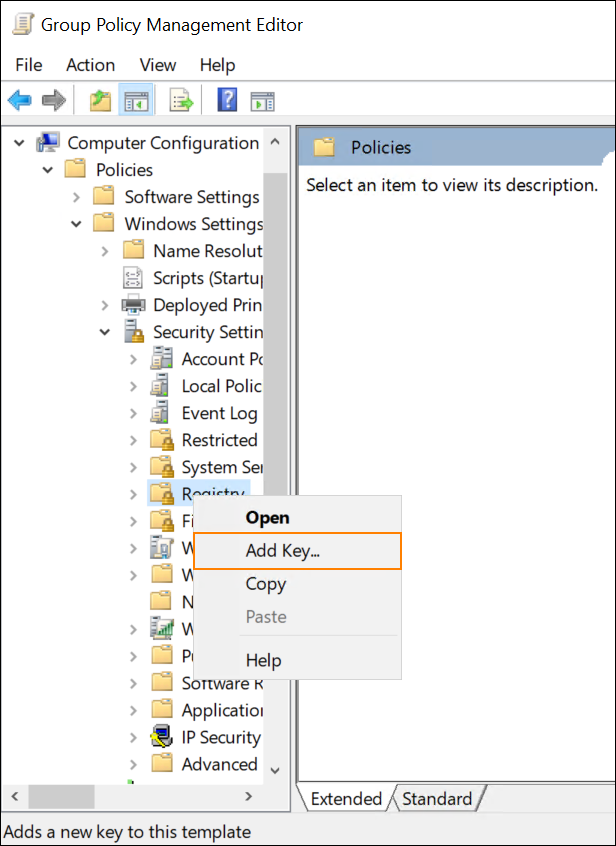Expand the Software Settings node
616x846 pixels.
tap(77, 197)
